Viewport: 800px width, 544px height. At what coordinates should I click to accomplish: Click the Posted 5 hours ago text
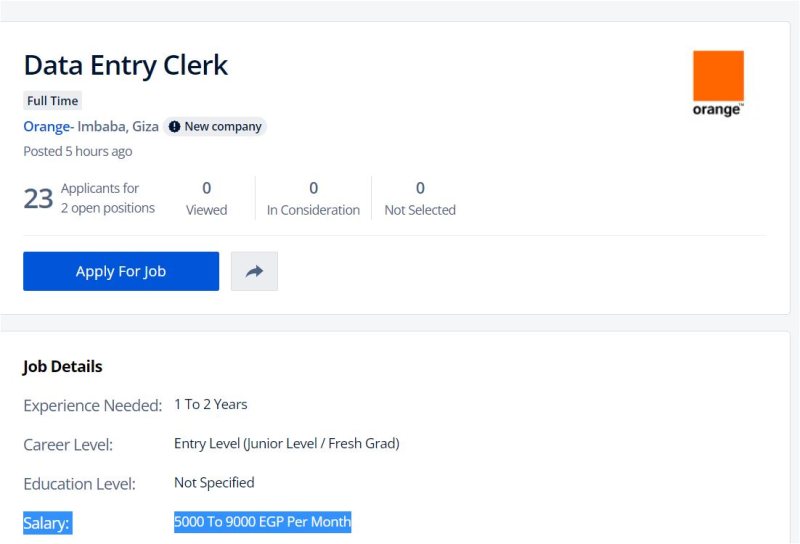[x=78, y=152]
